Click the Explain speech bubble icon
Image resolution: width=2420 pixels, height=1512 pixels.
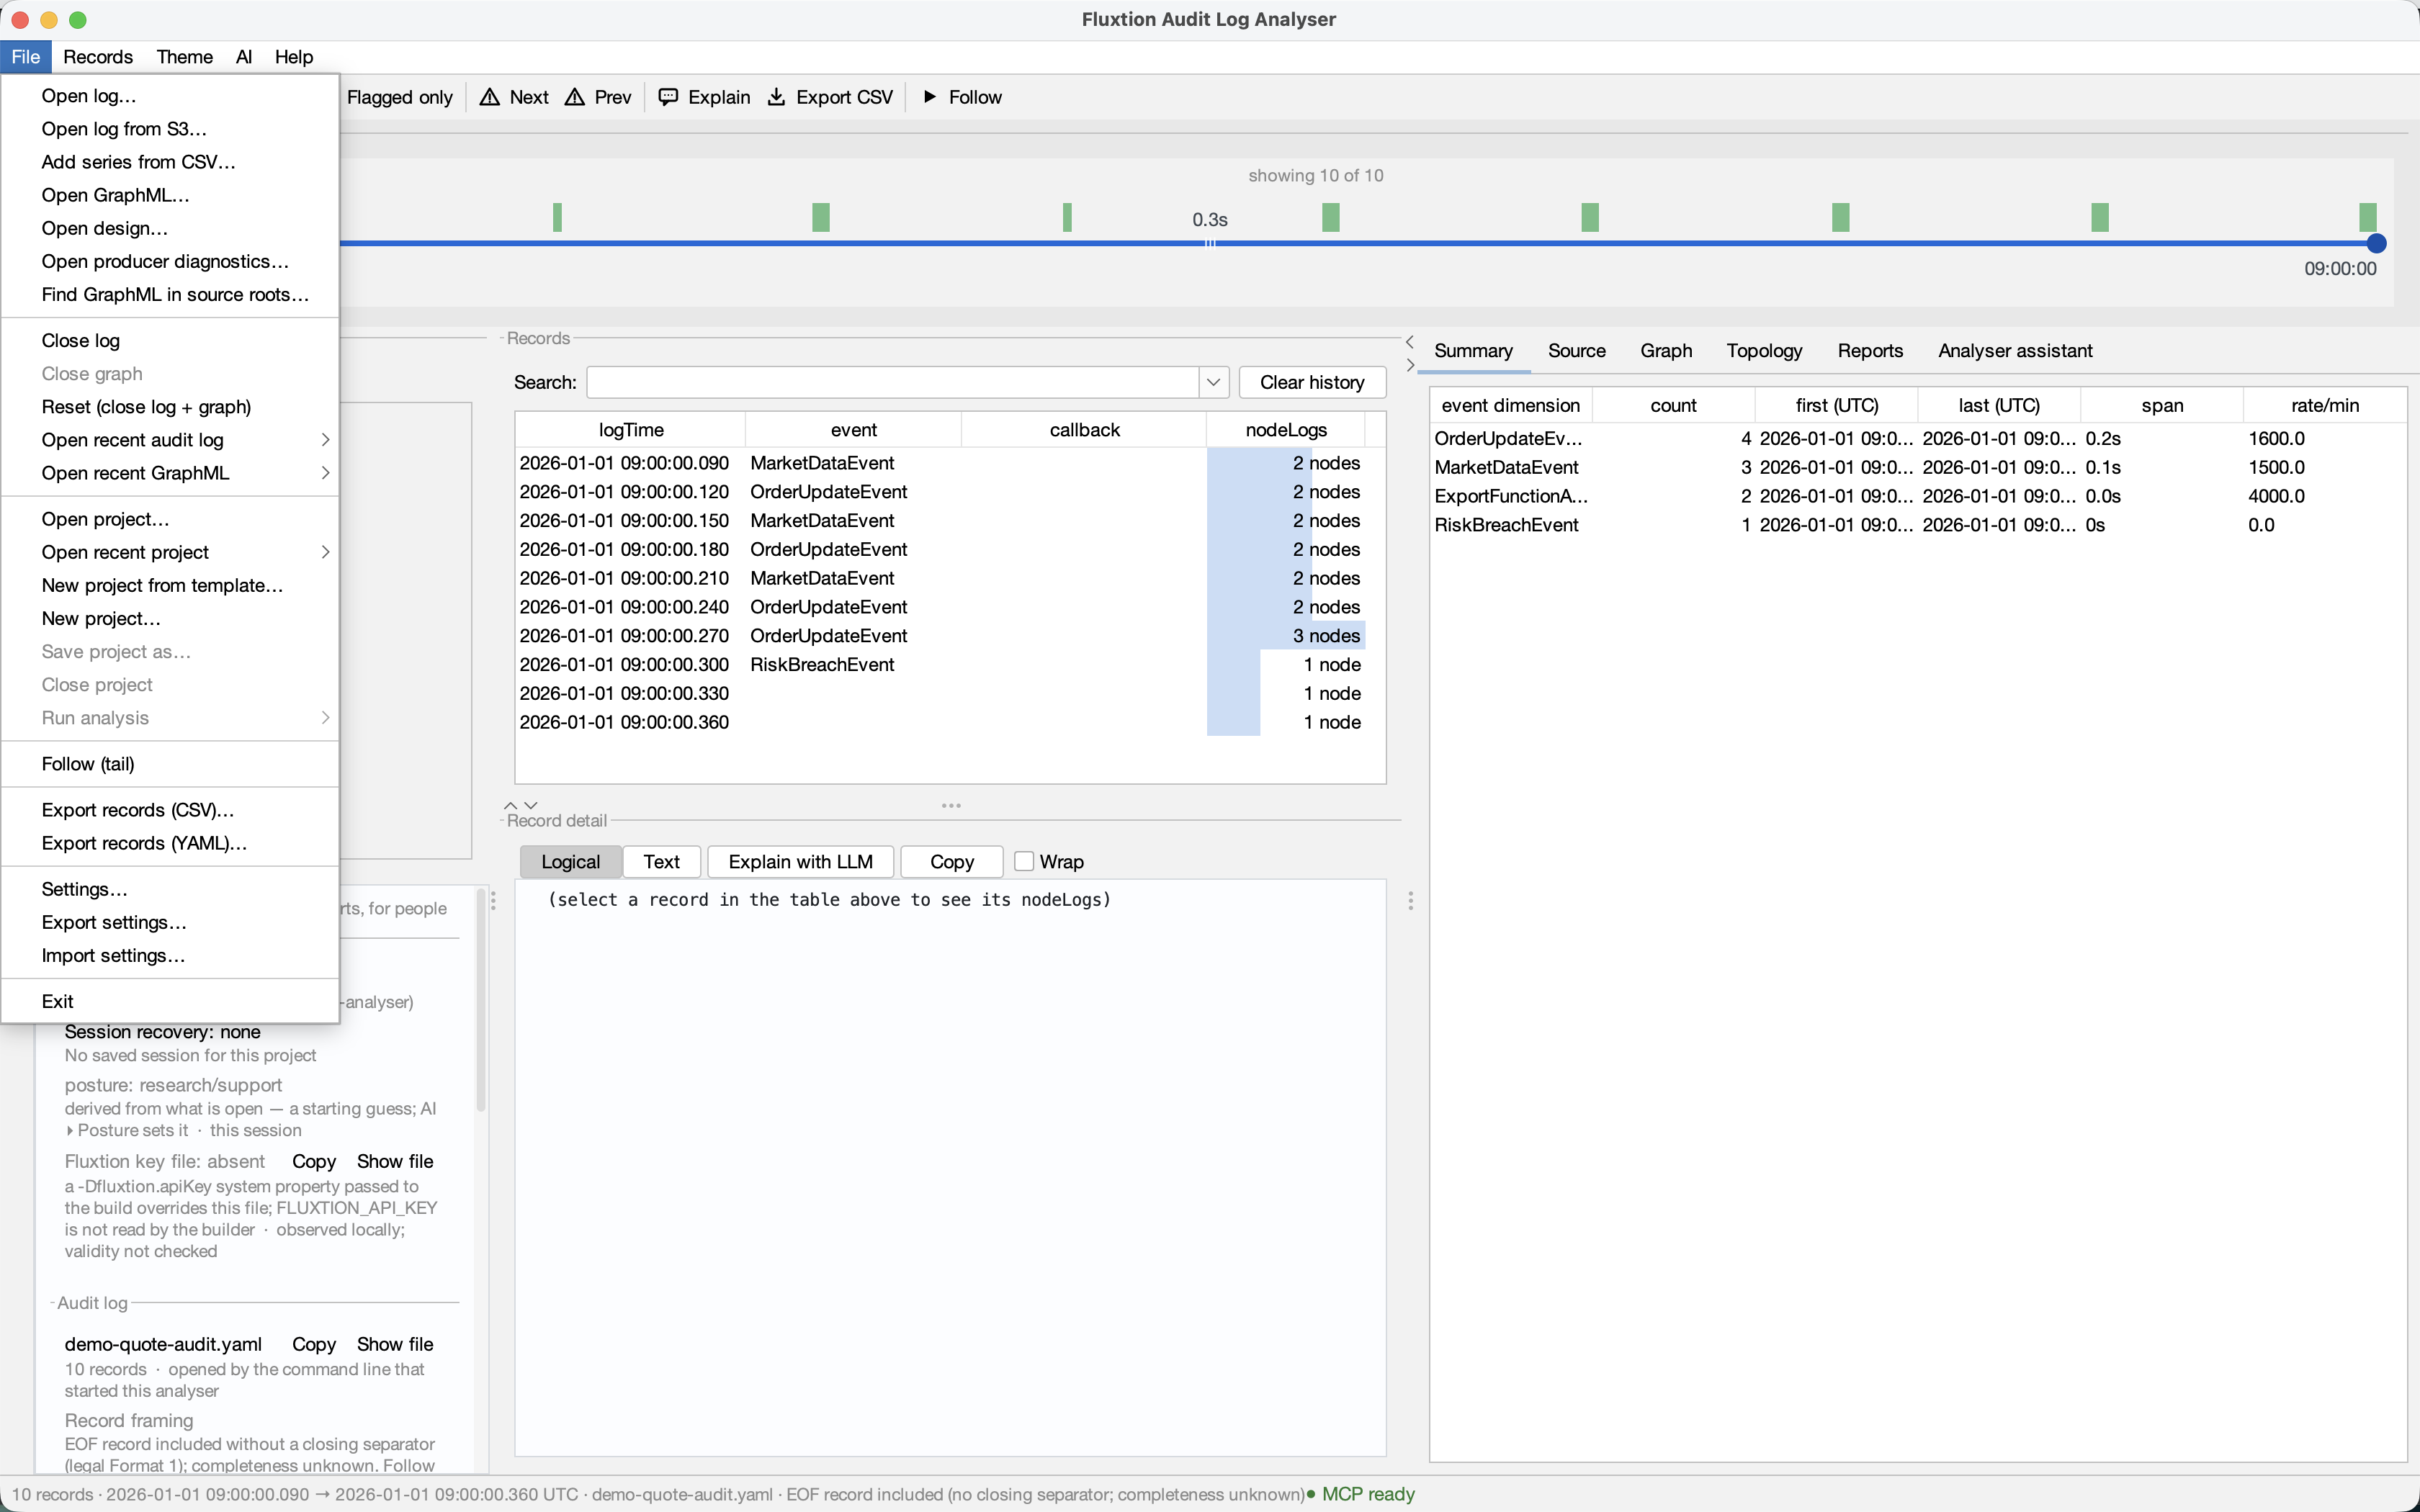(668, 97)
